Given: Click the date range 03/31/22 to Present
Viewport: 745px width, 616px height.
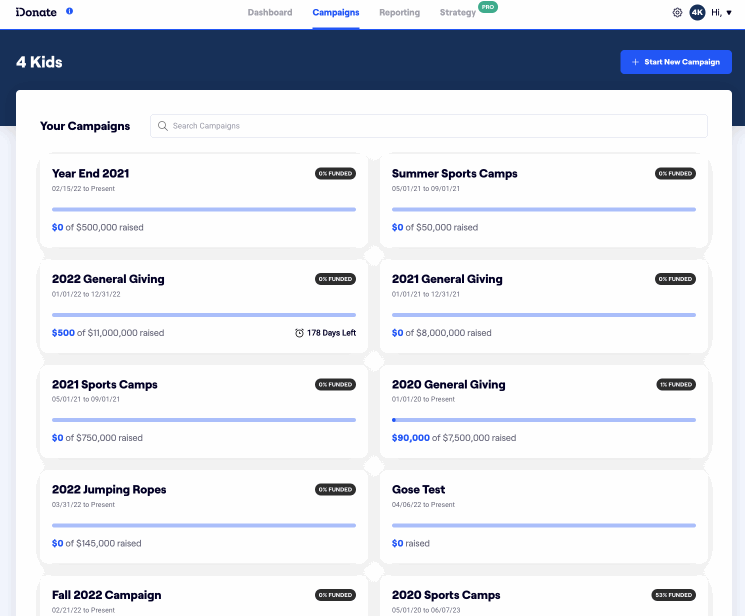Looking at the screenshot, I should (x=83, y=505).
